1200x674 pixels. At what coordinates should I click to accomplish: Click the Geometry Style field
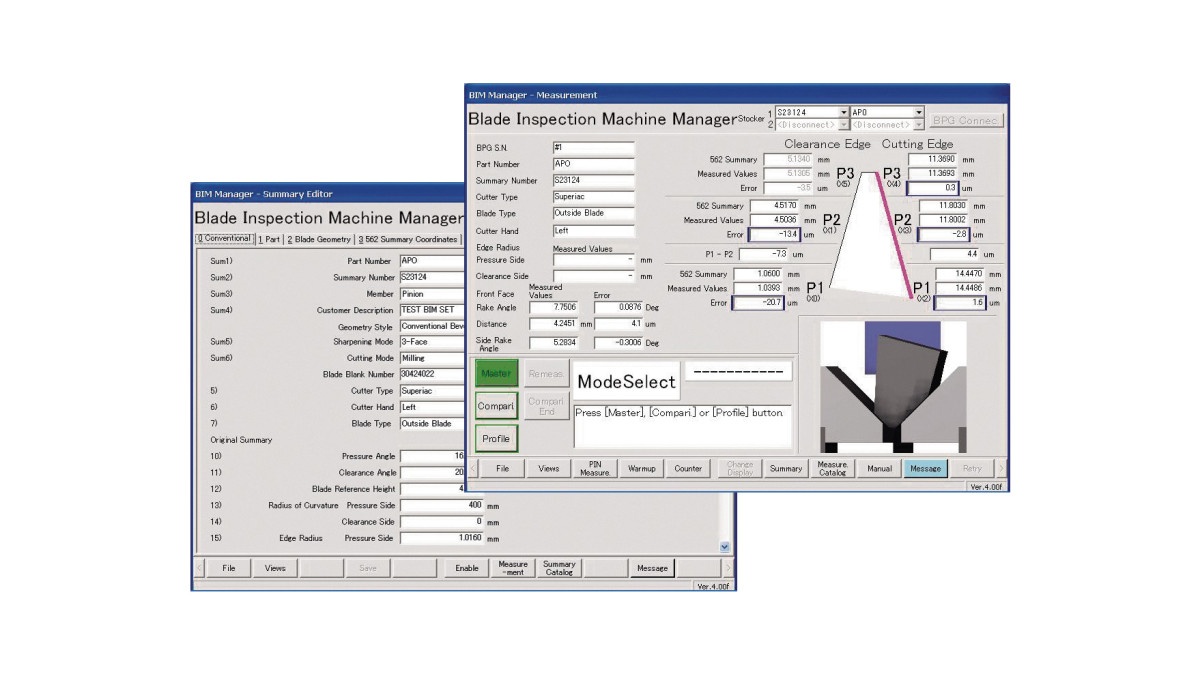point(432,326)
